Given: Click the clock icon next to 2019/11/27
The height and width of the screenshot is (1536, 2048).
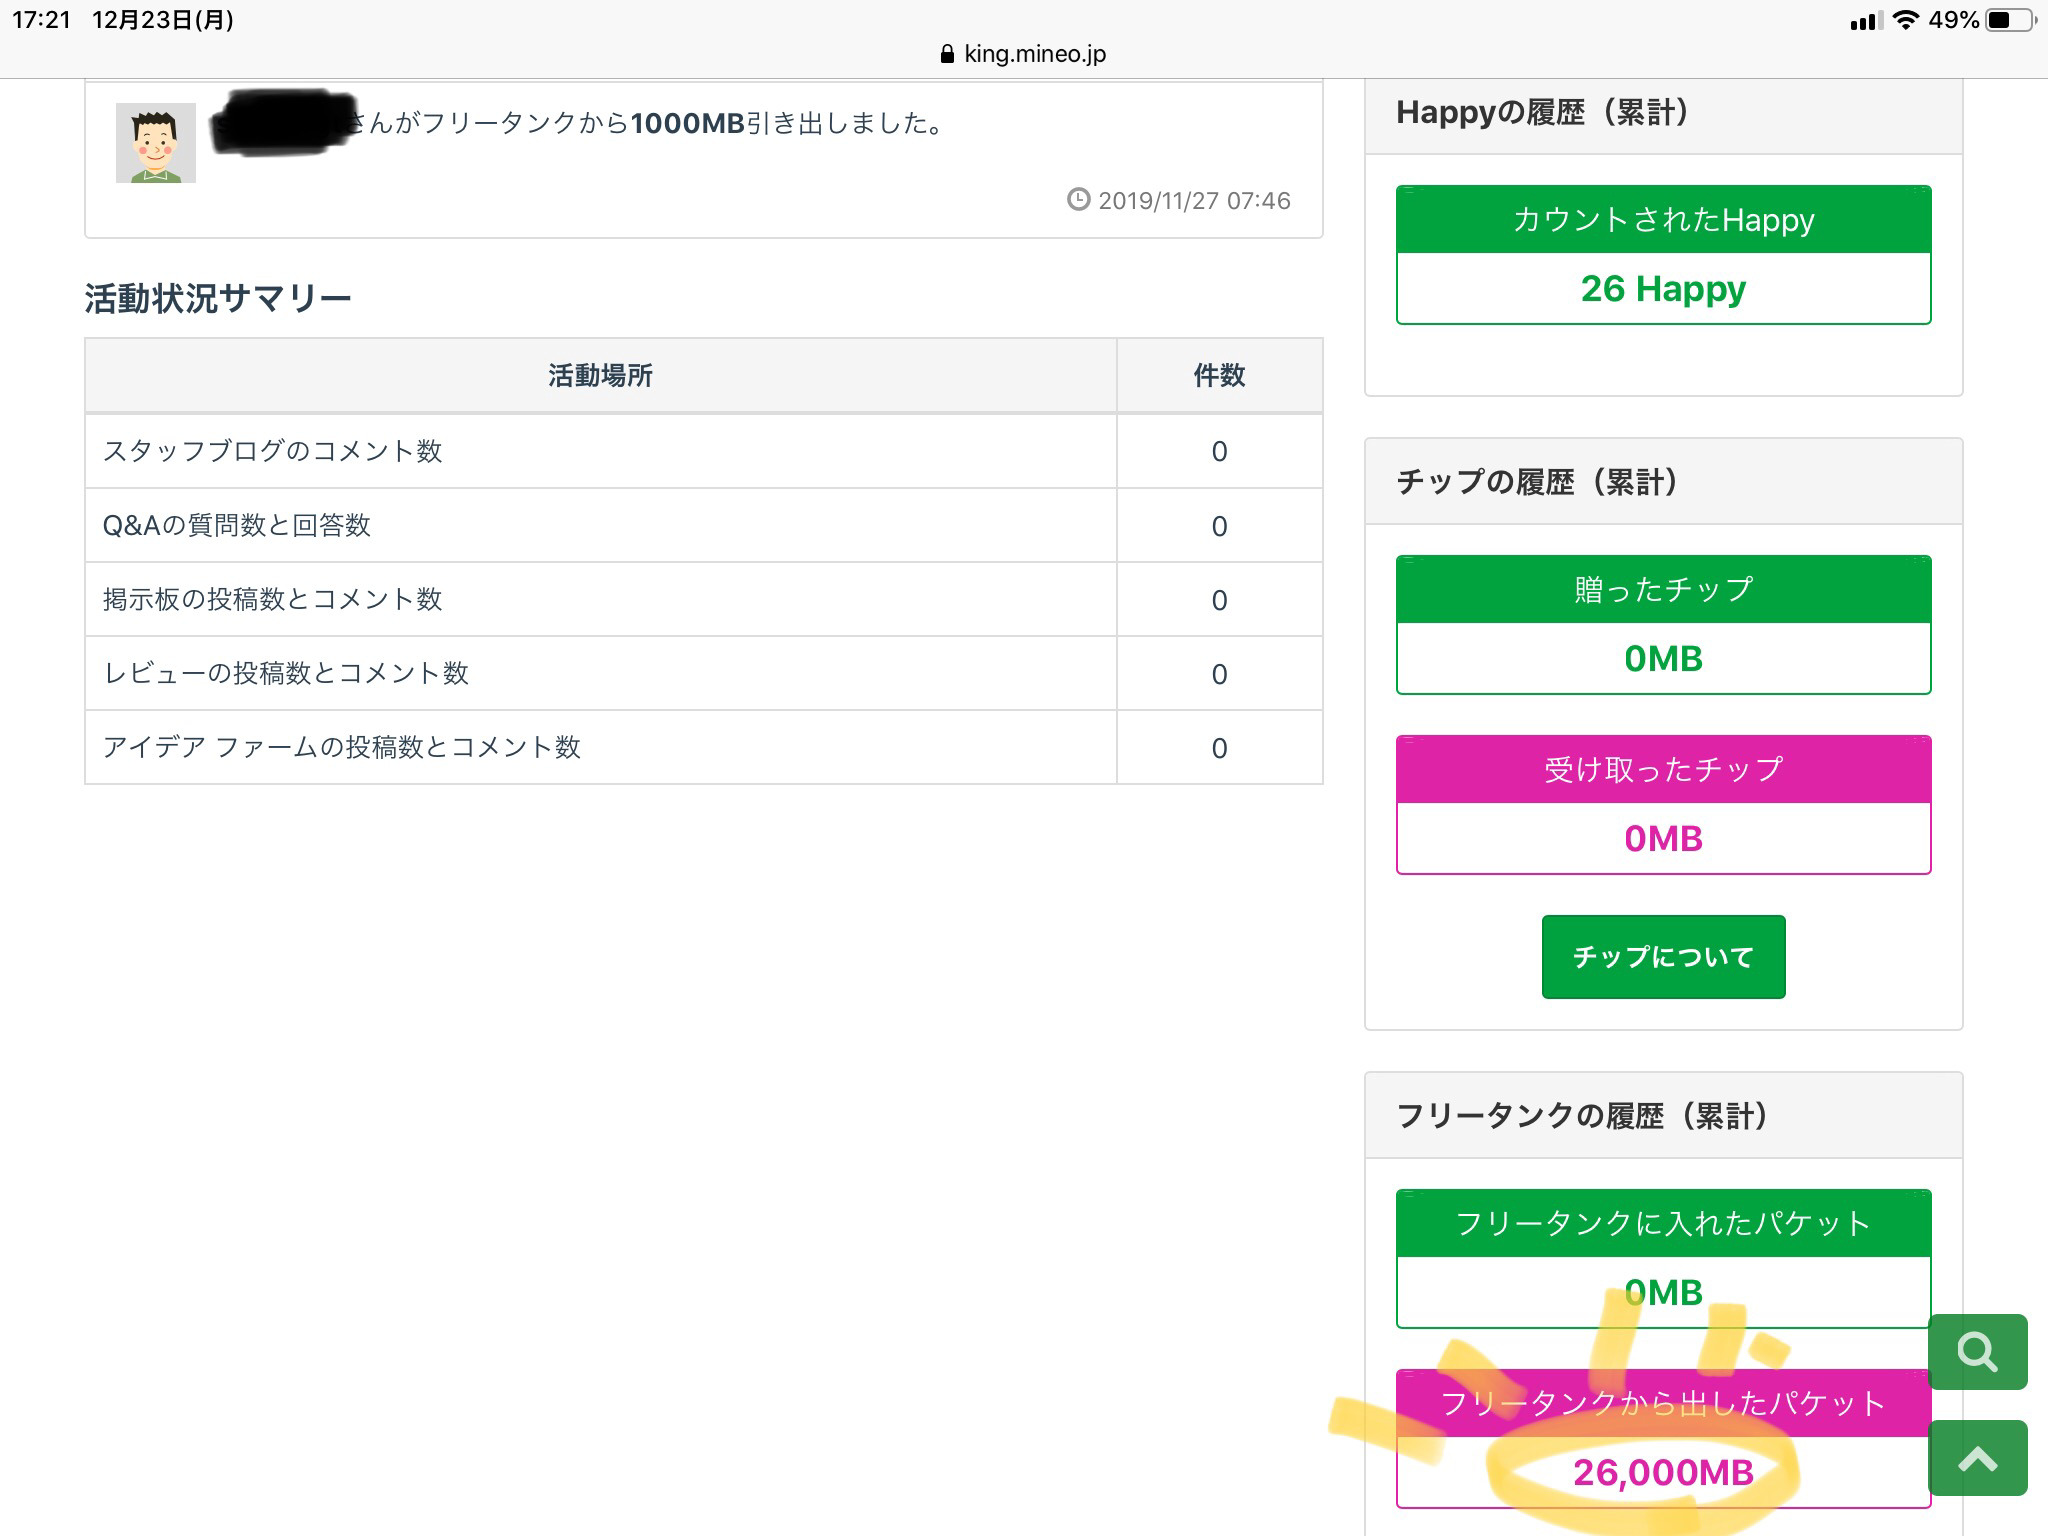Looking at the screenshot, I should pos(1078,199).
